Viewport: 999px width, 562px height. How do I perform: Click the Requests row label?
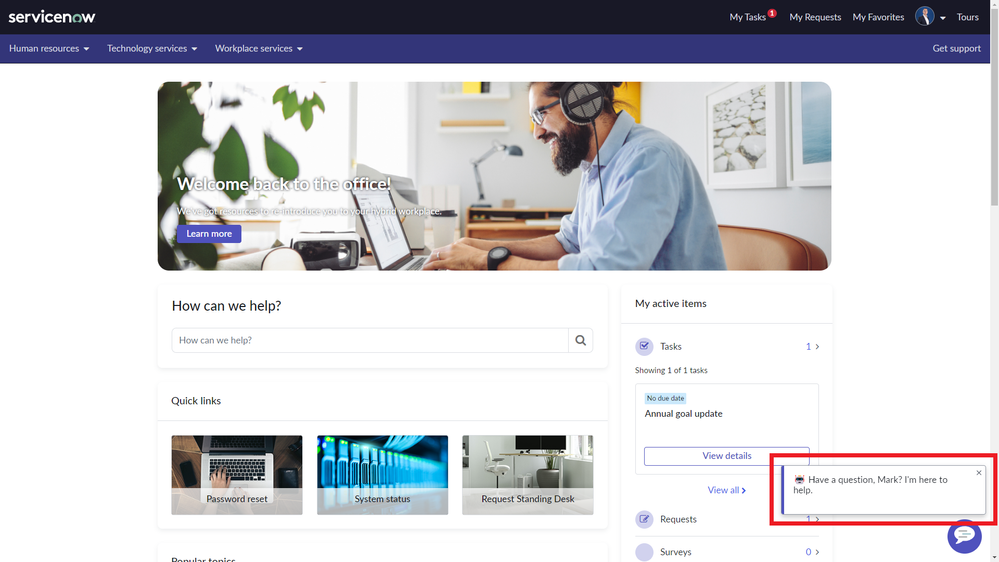tap(678, 519)
